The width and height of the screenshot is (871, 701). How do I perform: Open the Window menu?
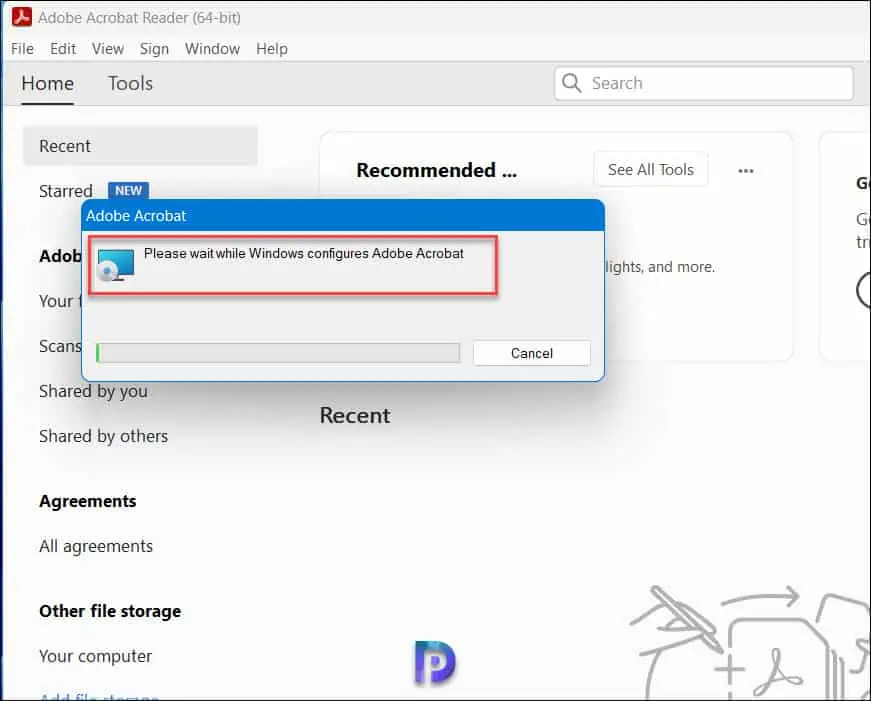coord(212,49)
